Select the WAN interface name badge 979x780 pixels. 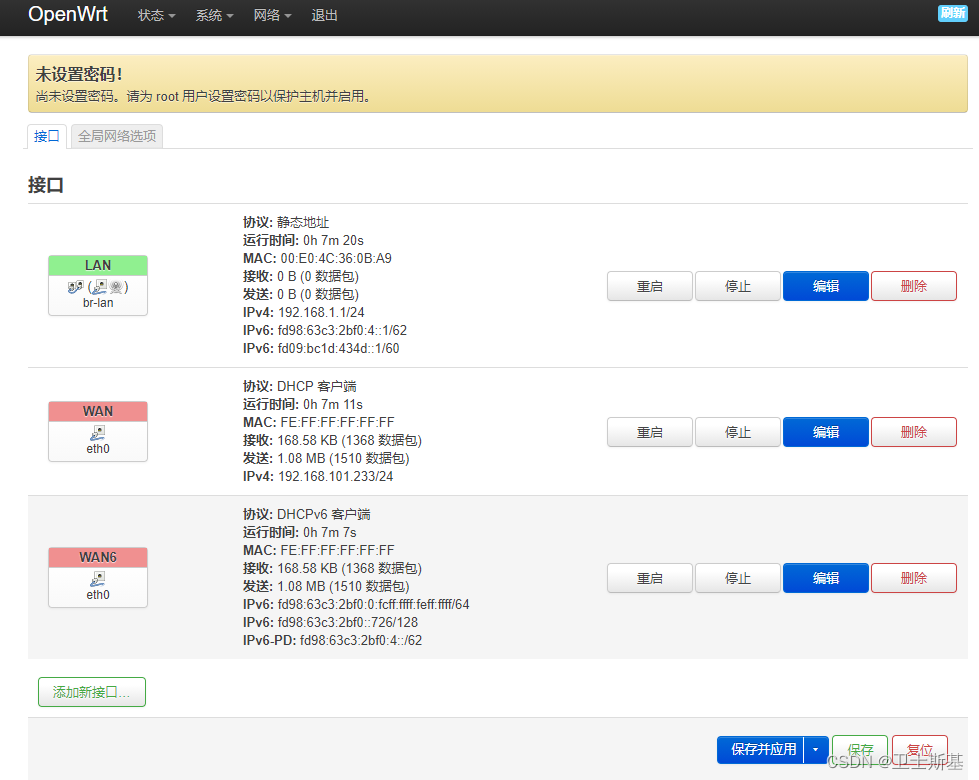click(x=98, y=412)
